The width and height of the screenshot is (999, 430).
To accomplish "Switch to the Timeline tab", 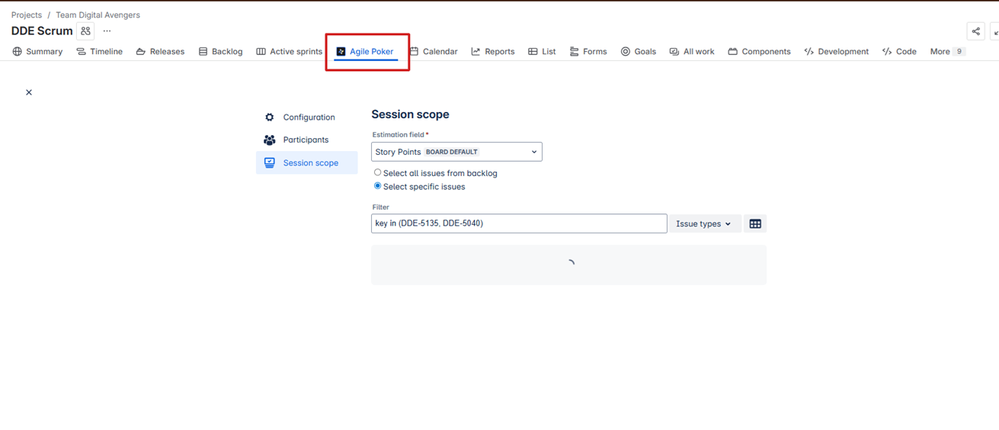I will pyautogui.click(x=99, y=52).
